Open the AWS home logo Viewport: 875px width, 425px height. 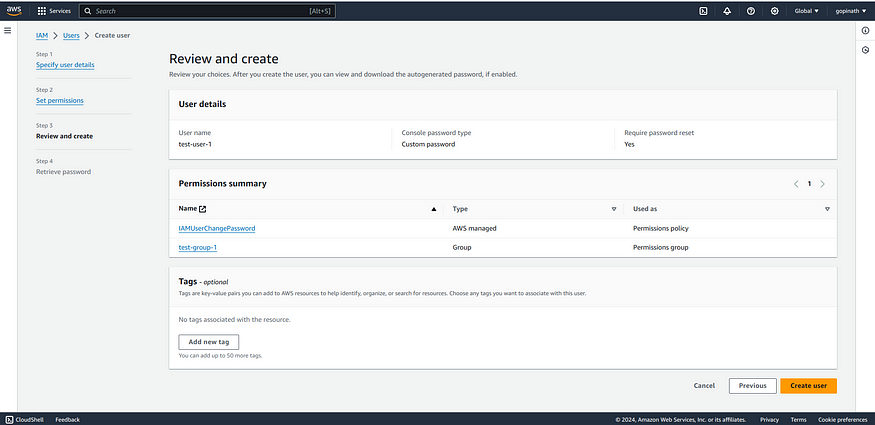14,11
